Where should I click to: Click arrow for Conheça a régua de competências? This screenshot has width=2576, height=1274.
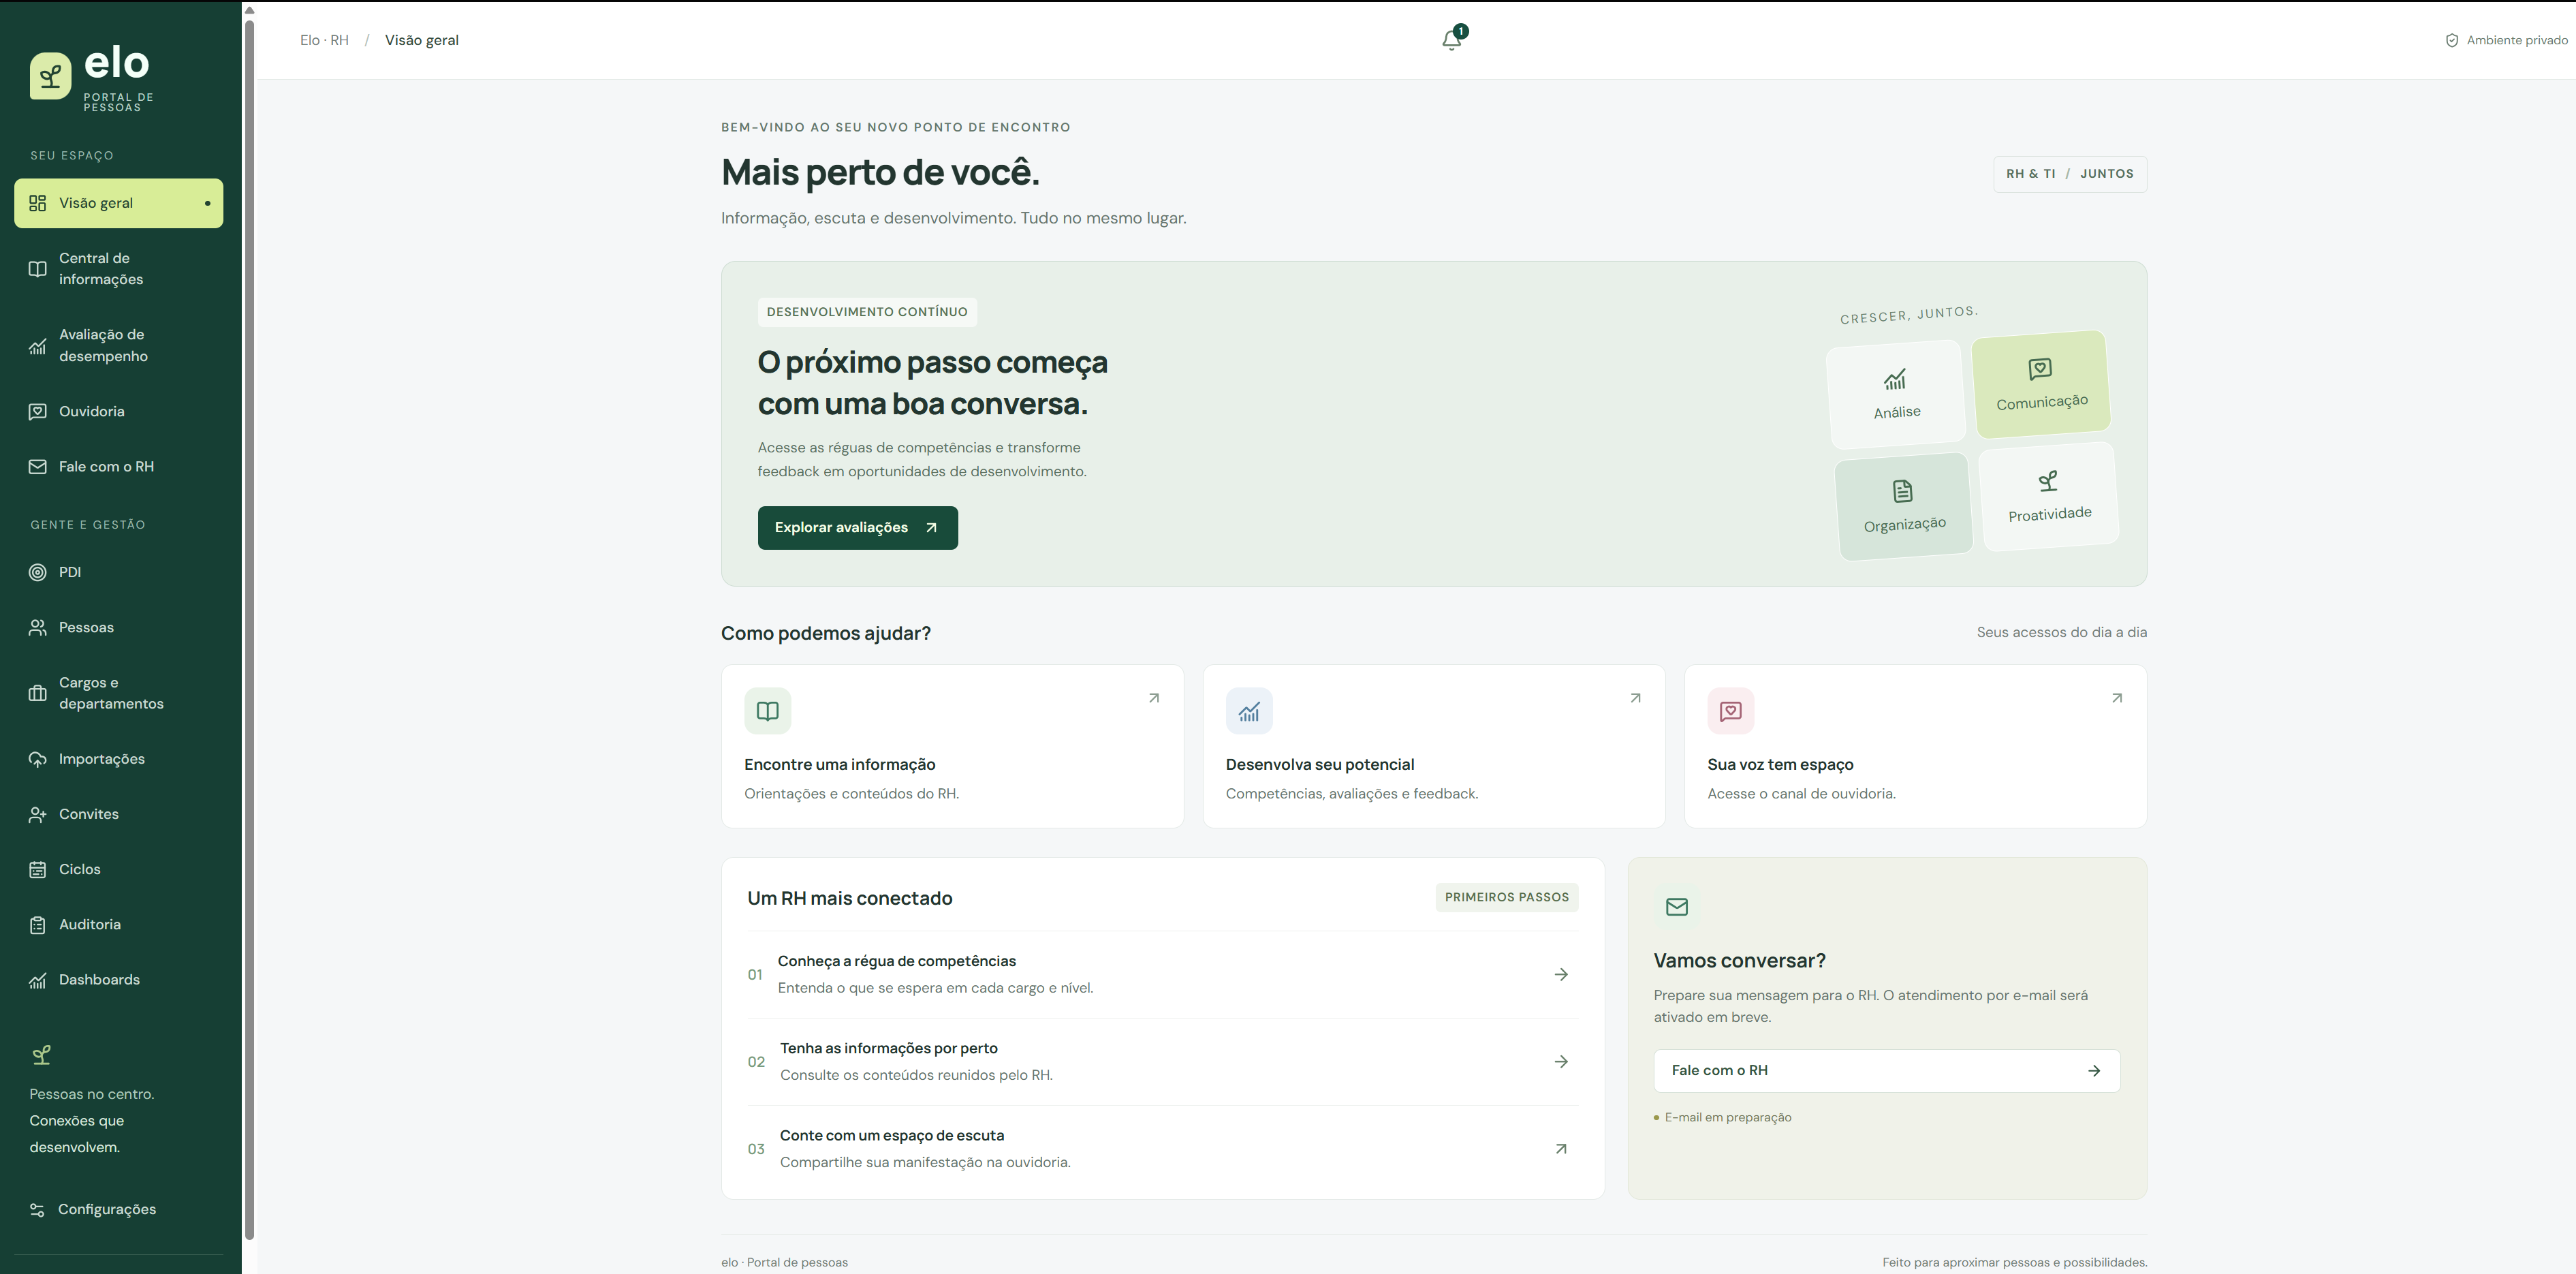point(1561,974)
